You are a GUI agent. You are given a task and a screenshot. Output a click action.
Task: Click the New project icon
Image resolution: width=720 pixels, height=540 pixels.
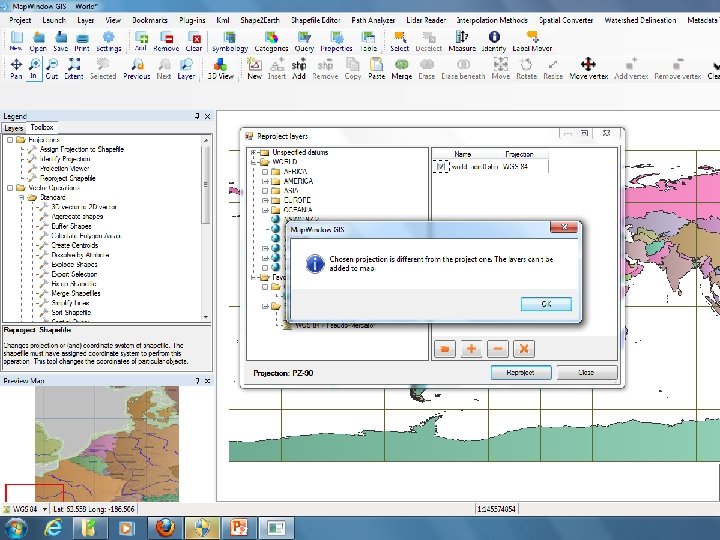coord(16,41)
